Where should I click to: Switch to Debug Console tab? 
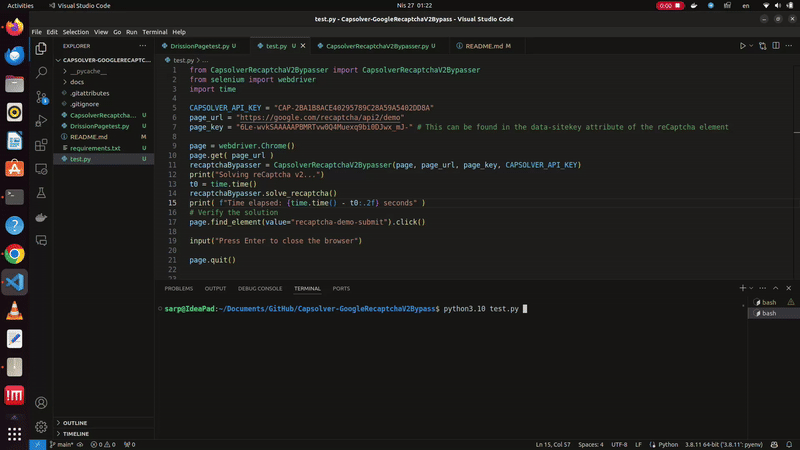click(x=260, y=288)
